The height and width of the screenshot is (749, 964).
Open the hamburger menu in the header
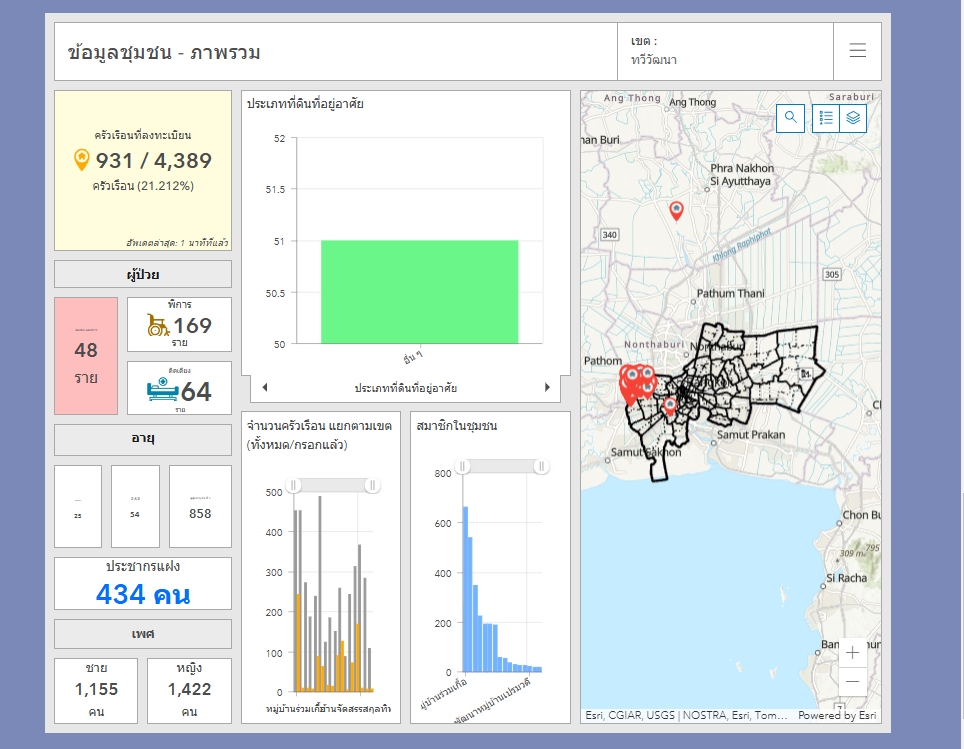click(857, 51)
